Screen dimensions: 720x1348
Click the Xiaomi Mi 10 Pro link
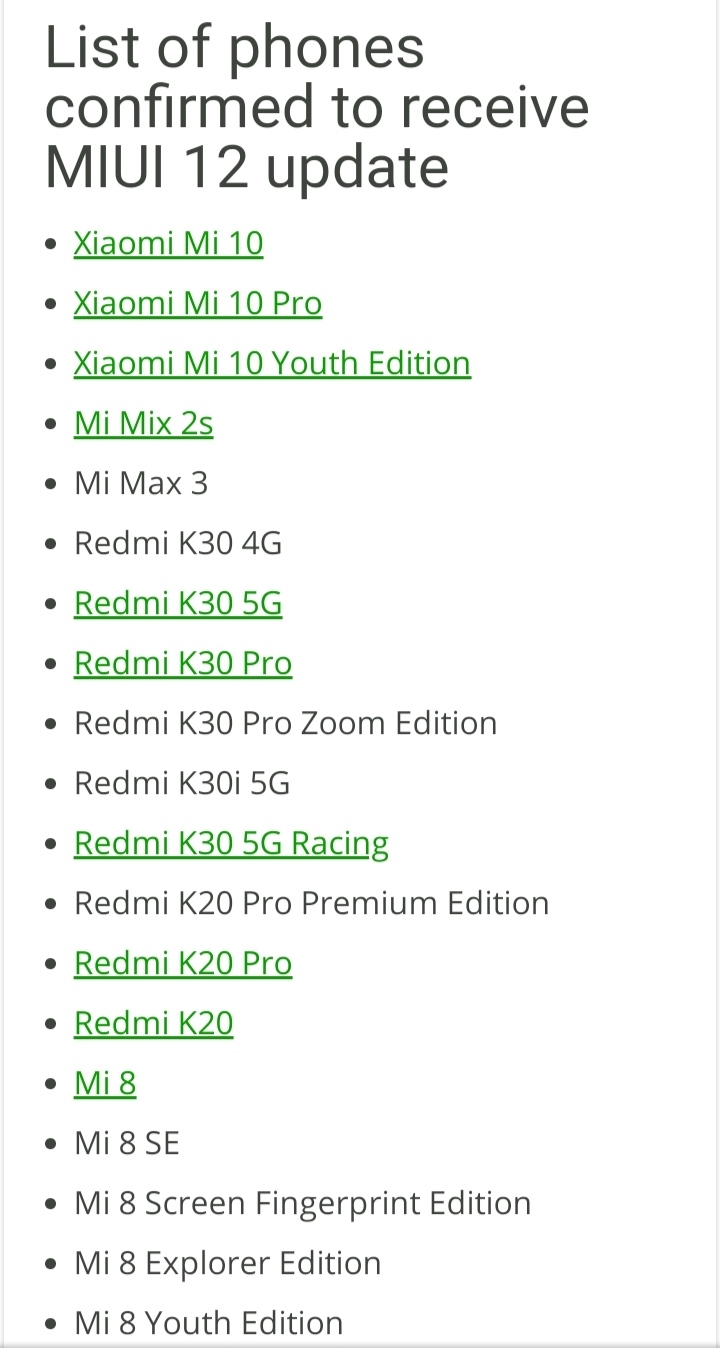tap(198, 303)
